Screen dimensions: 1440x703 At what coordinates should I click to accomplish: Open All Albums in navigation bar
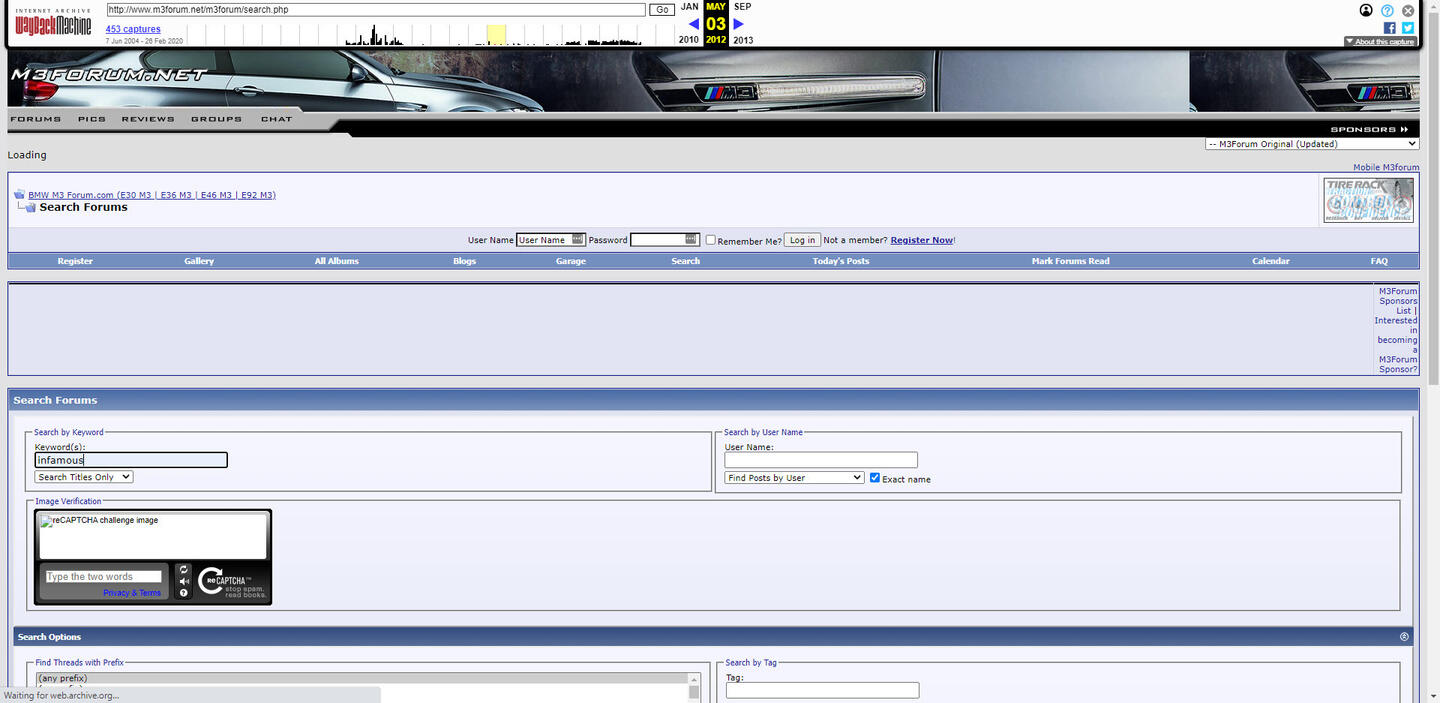337,261
